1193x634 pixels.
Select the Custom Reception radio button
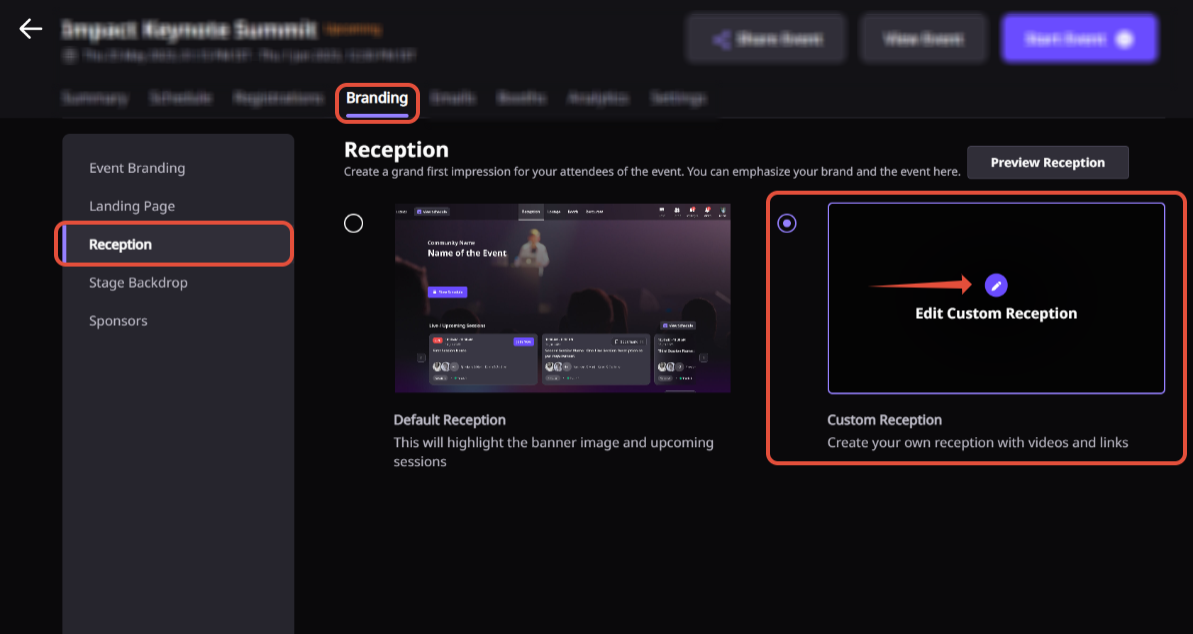coord(787,223)
